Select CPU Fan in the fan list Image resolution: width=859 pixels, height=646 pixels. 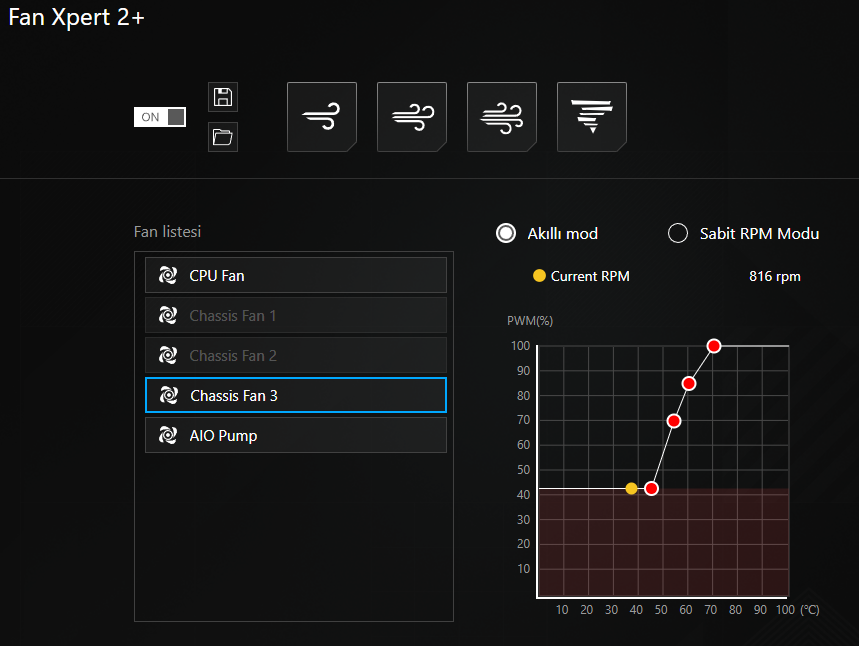(296, 275)
